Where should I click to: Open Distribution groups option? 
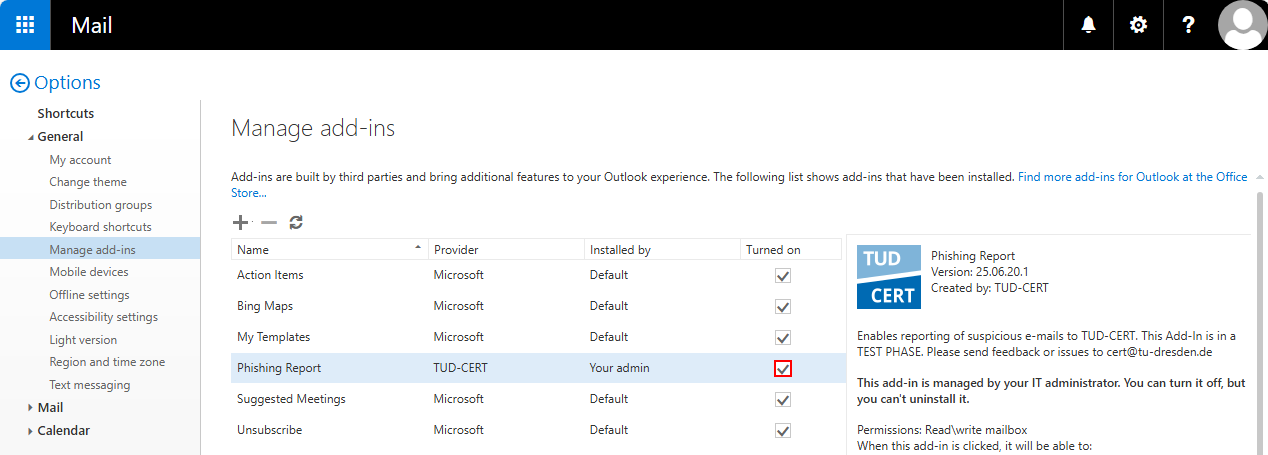(101, 205)
